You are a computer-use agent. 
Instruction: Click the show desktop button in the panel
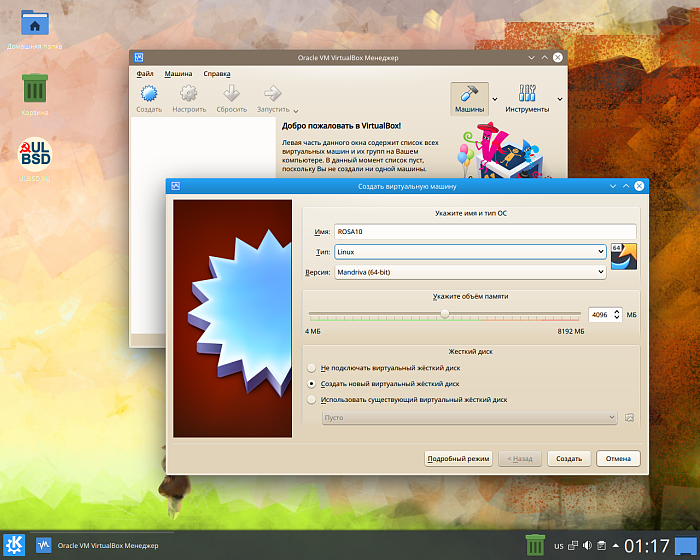[686, 545]
